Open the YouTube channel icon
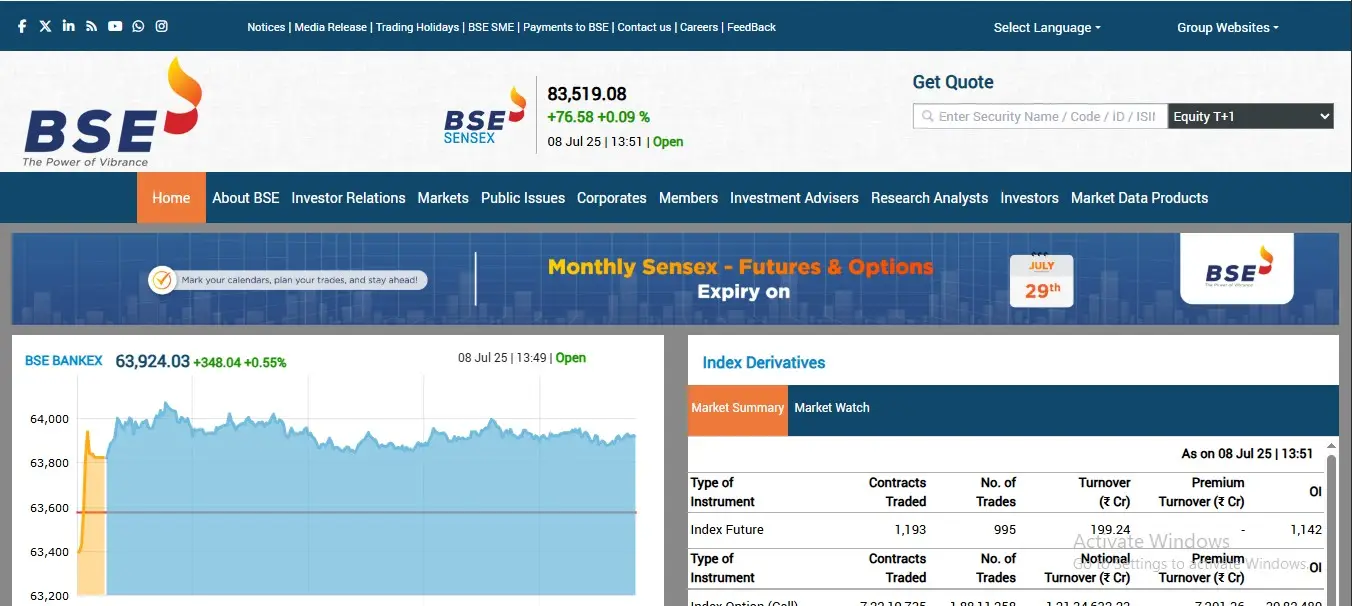Screen dimensions: 1352x606 (x=114, y=25)
